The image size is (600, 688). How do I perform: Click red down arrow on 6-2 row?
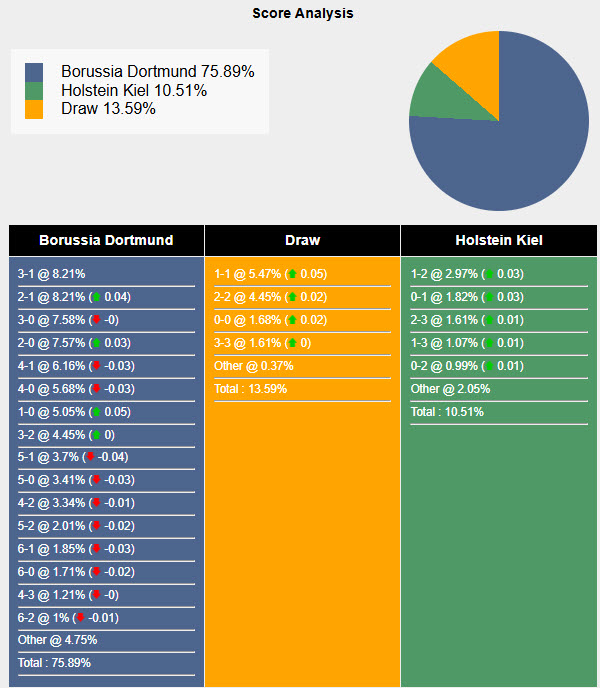80,617
